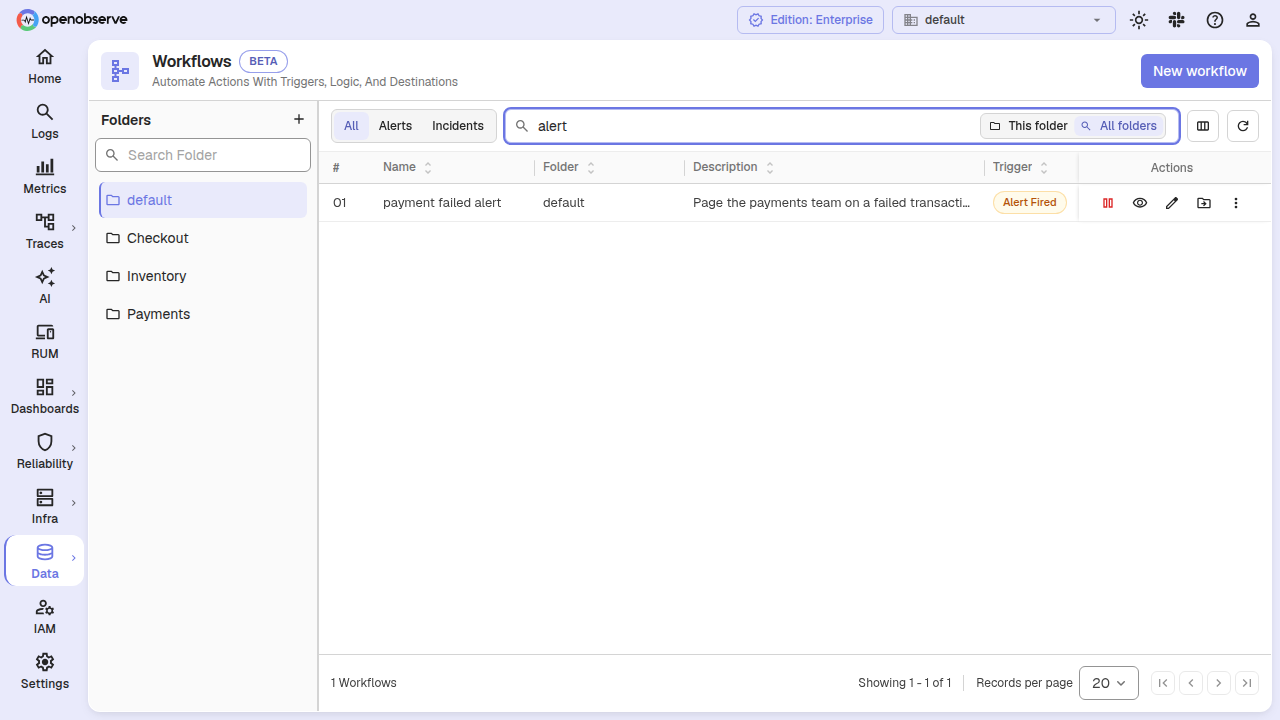Image resolution: width=1280 pixels, height=720 pixels.
Task: Expand the Dashboards submenu chevron
Action: tap(74, 393)
